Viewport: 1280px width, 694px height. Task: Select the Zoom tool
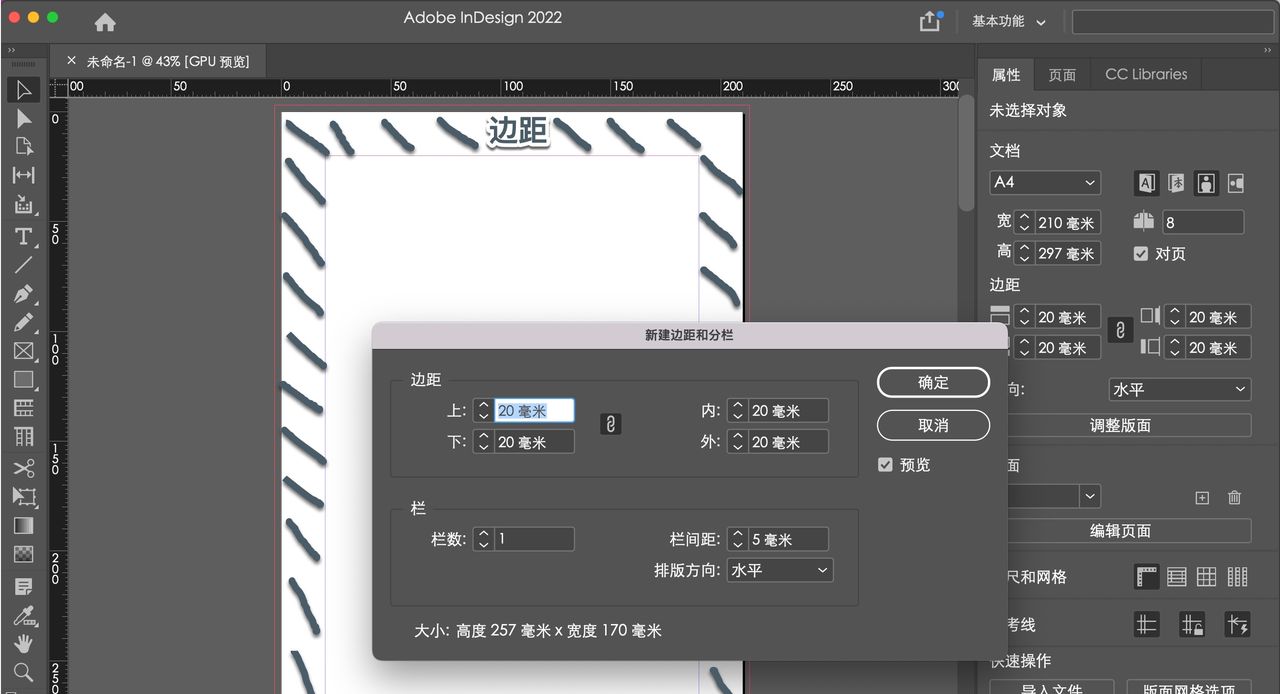pos(24,673)
